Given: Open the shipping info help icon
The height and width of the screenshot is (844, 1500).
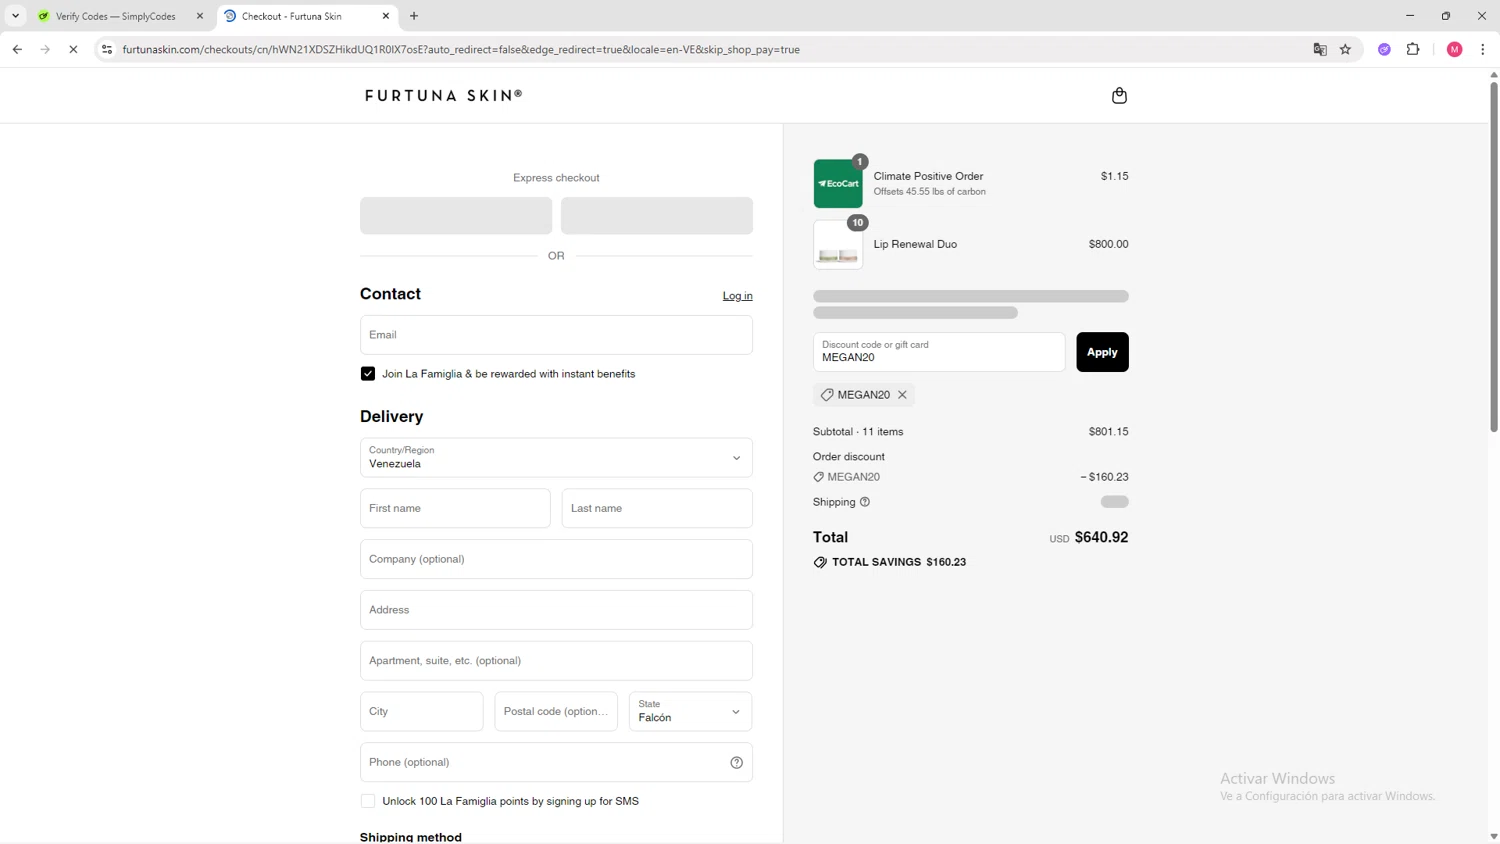Looking at the screenshot, I should tap(865, 502).
